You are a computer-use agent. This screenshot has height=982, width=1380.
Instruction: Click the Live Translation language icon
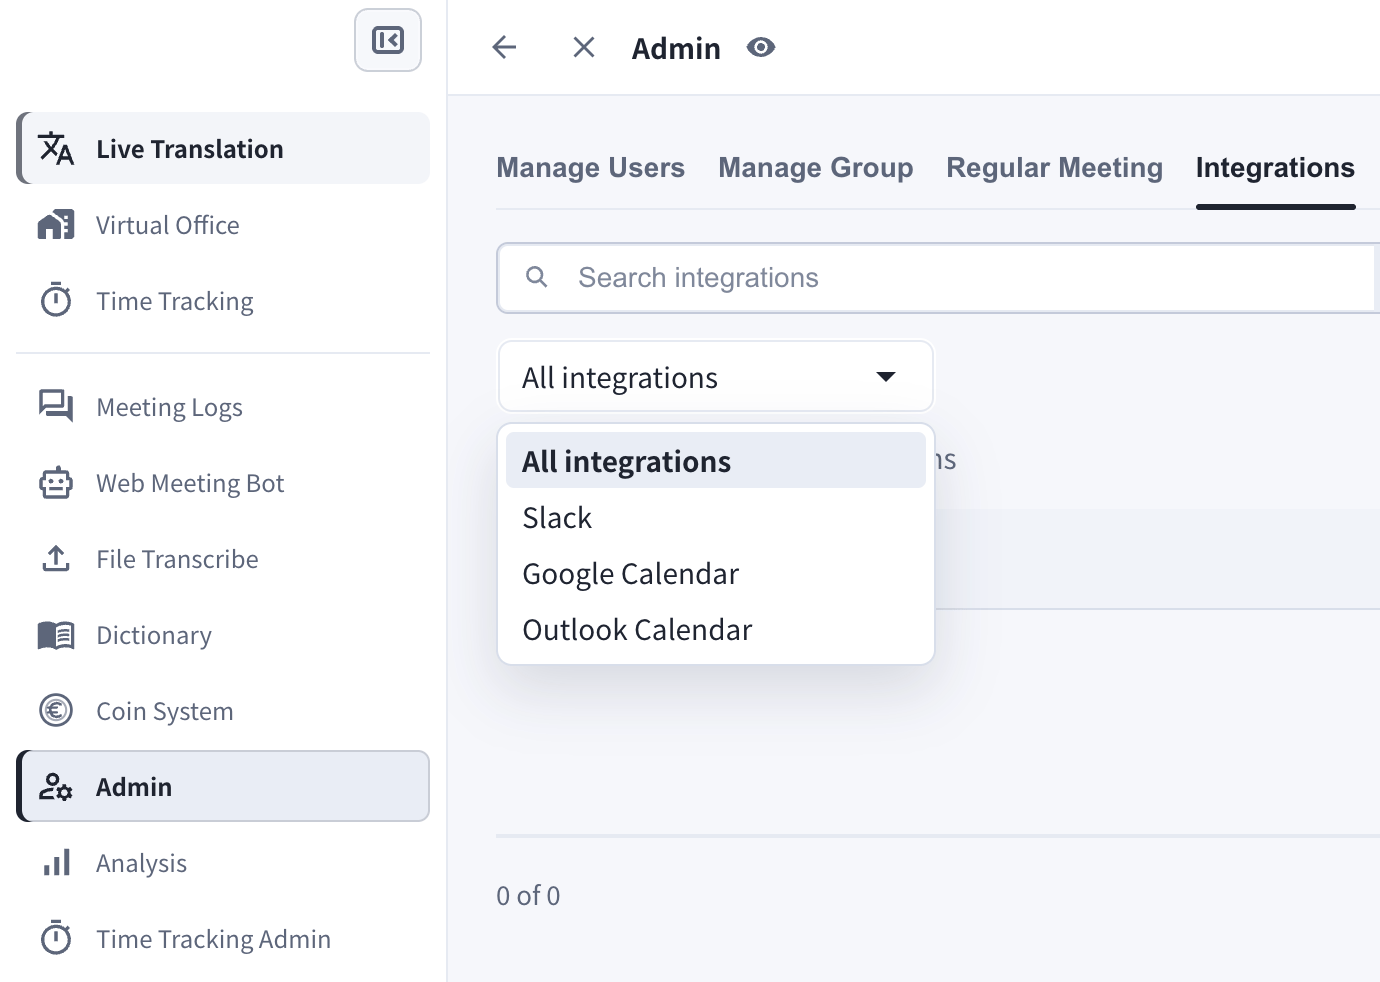56,148
